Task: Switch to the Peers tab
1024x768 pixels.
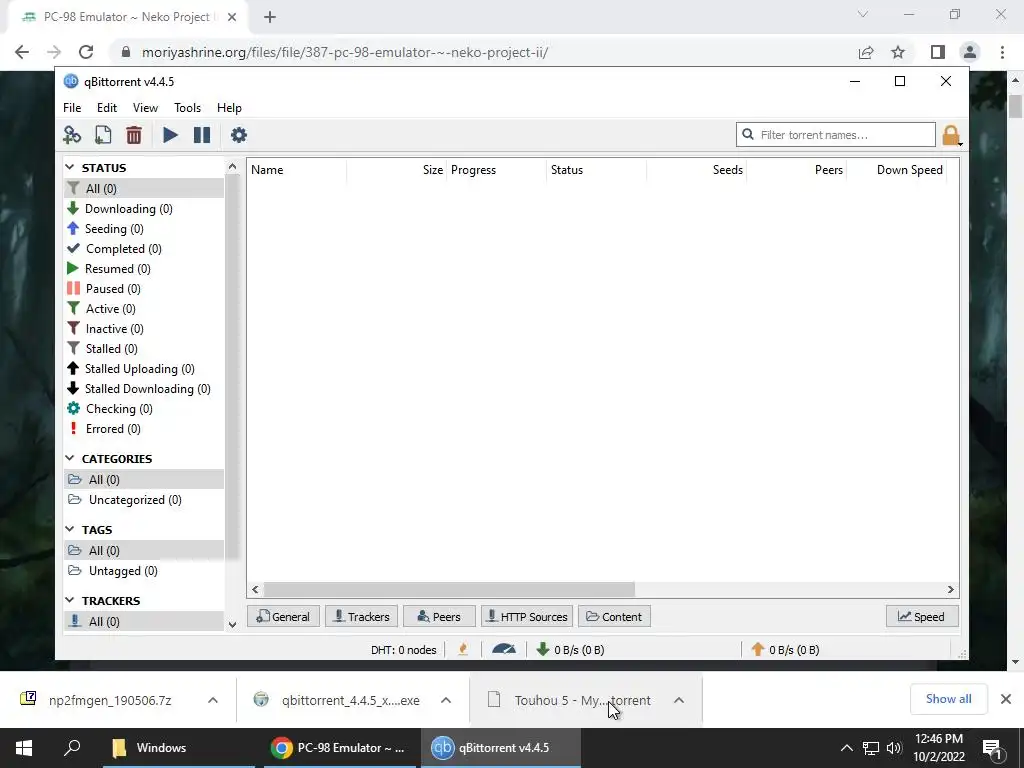Action: pyautogui.click(x=439, y=616)
